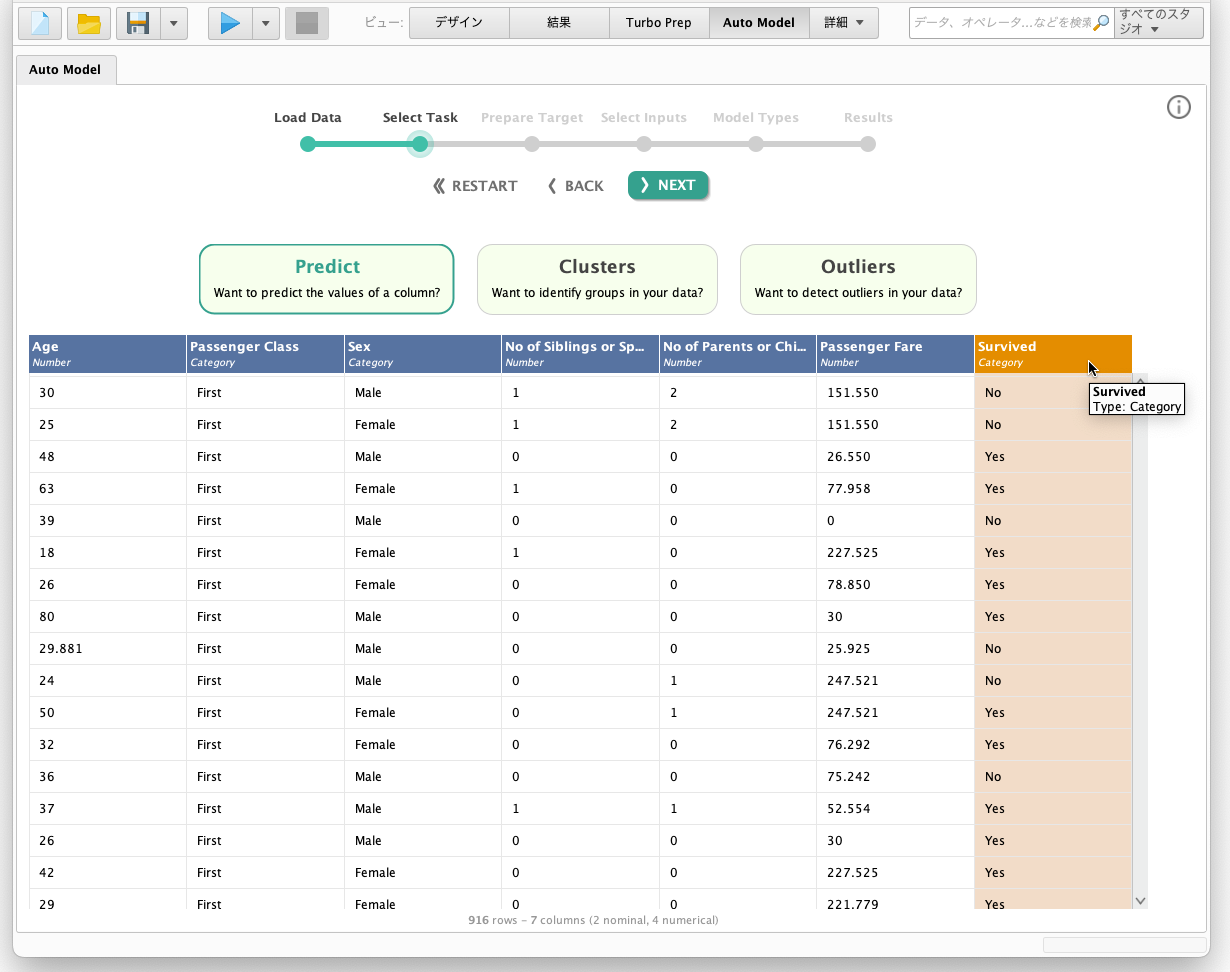Select the Sex column header
The image size is (1230, 972).
[x=423, y=354]
